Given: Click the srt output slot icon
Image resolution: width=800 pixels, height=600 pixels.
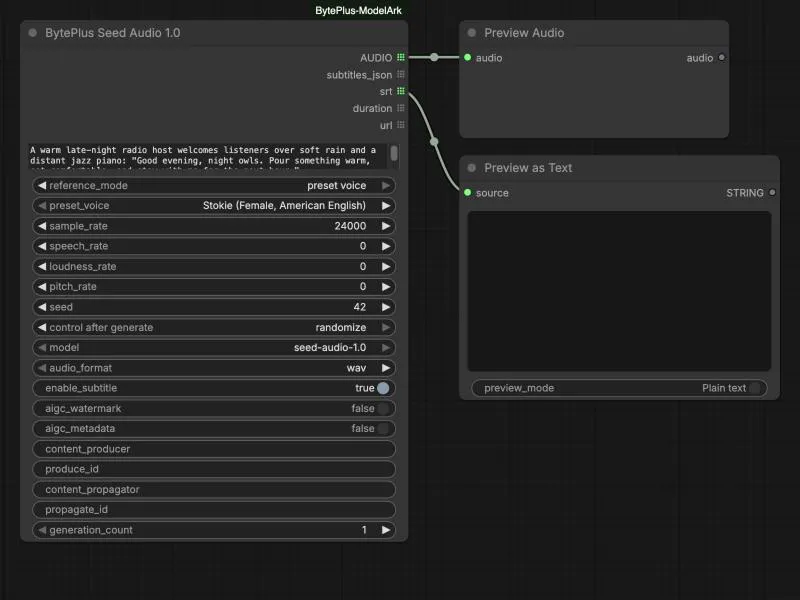Looking at the screenshot, I should (x=401, y=91).
